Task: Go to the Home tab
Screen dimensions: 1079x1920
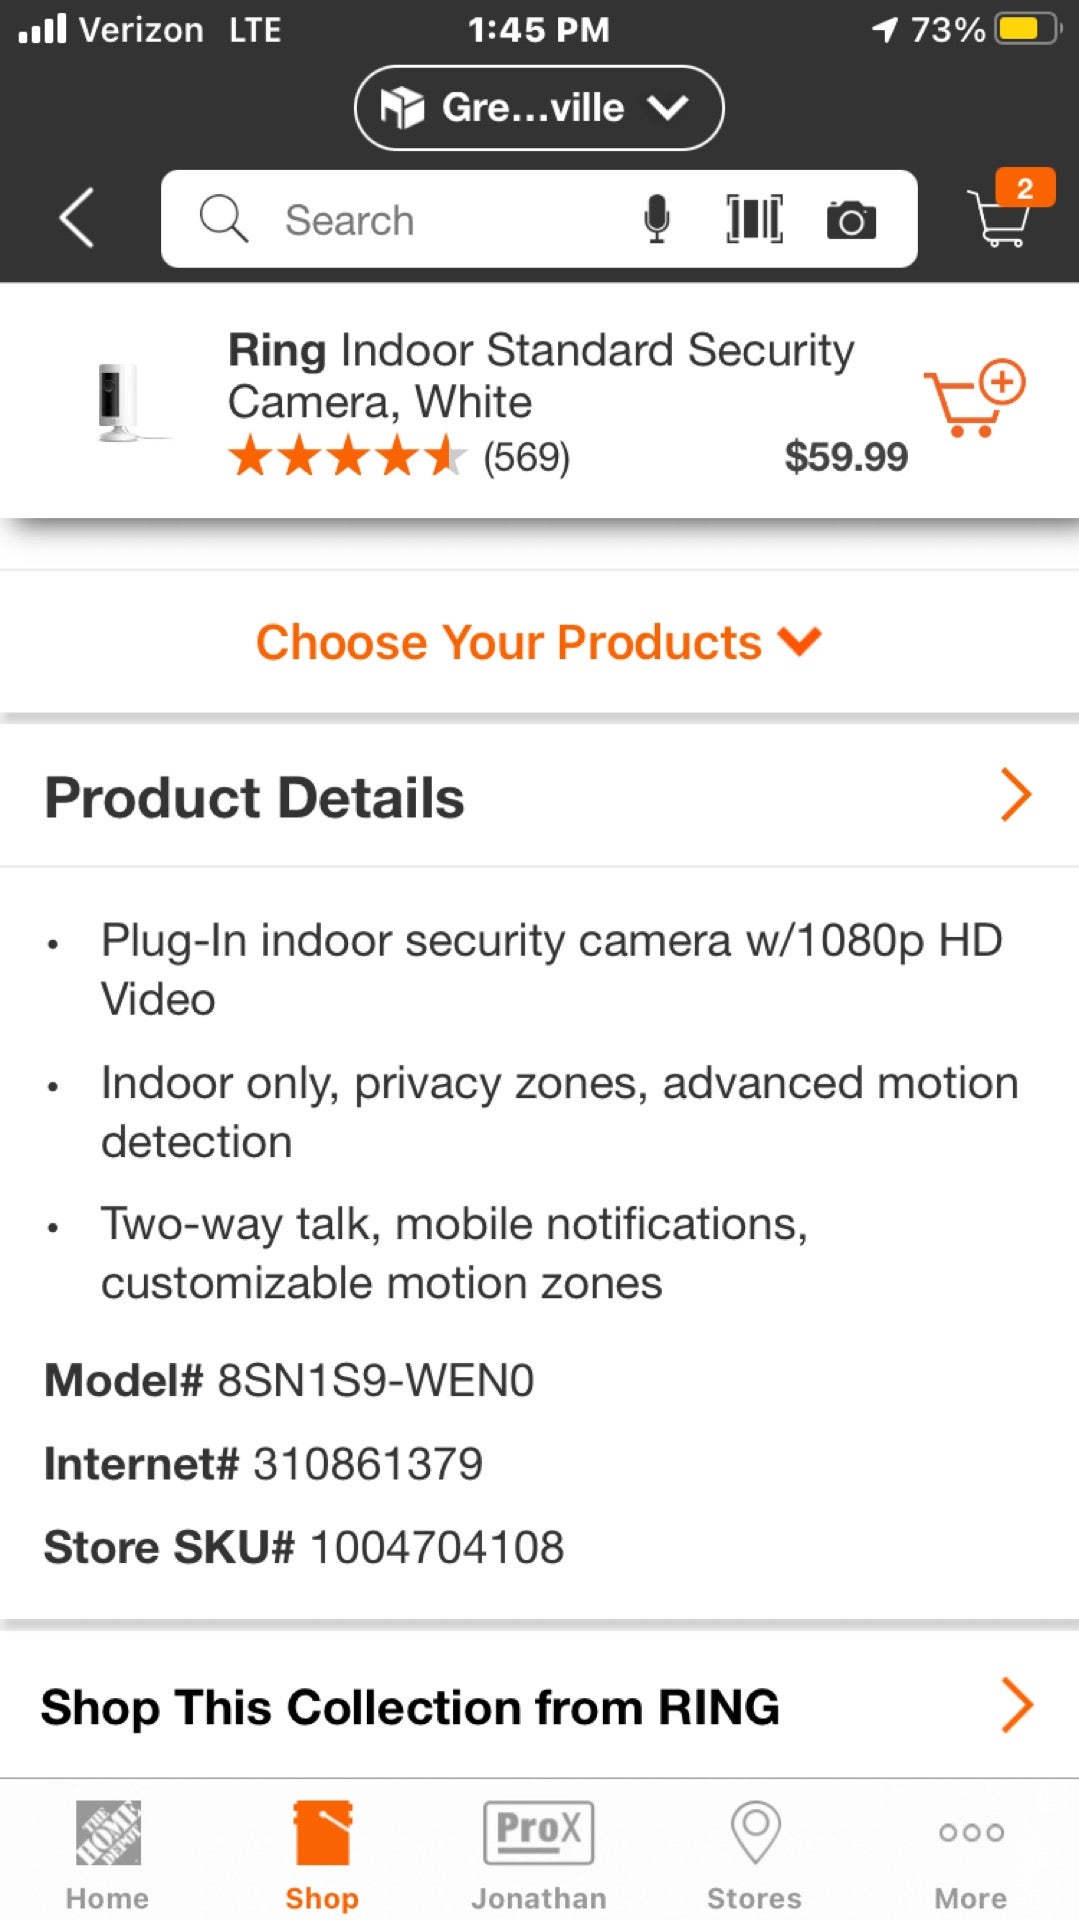Action: 108,1853
